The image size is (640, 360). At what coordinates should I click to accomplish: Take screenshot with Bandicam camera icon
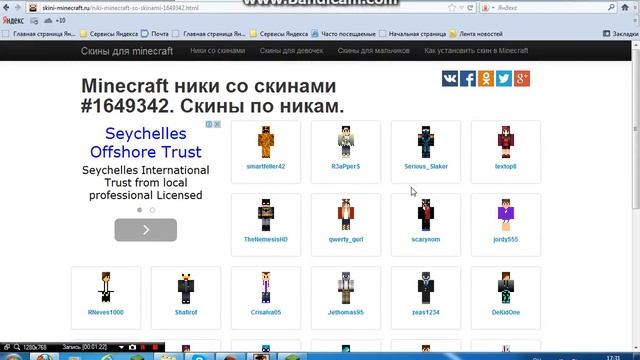[x=132, y=347]
